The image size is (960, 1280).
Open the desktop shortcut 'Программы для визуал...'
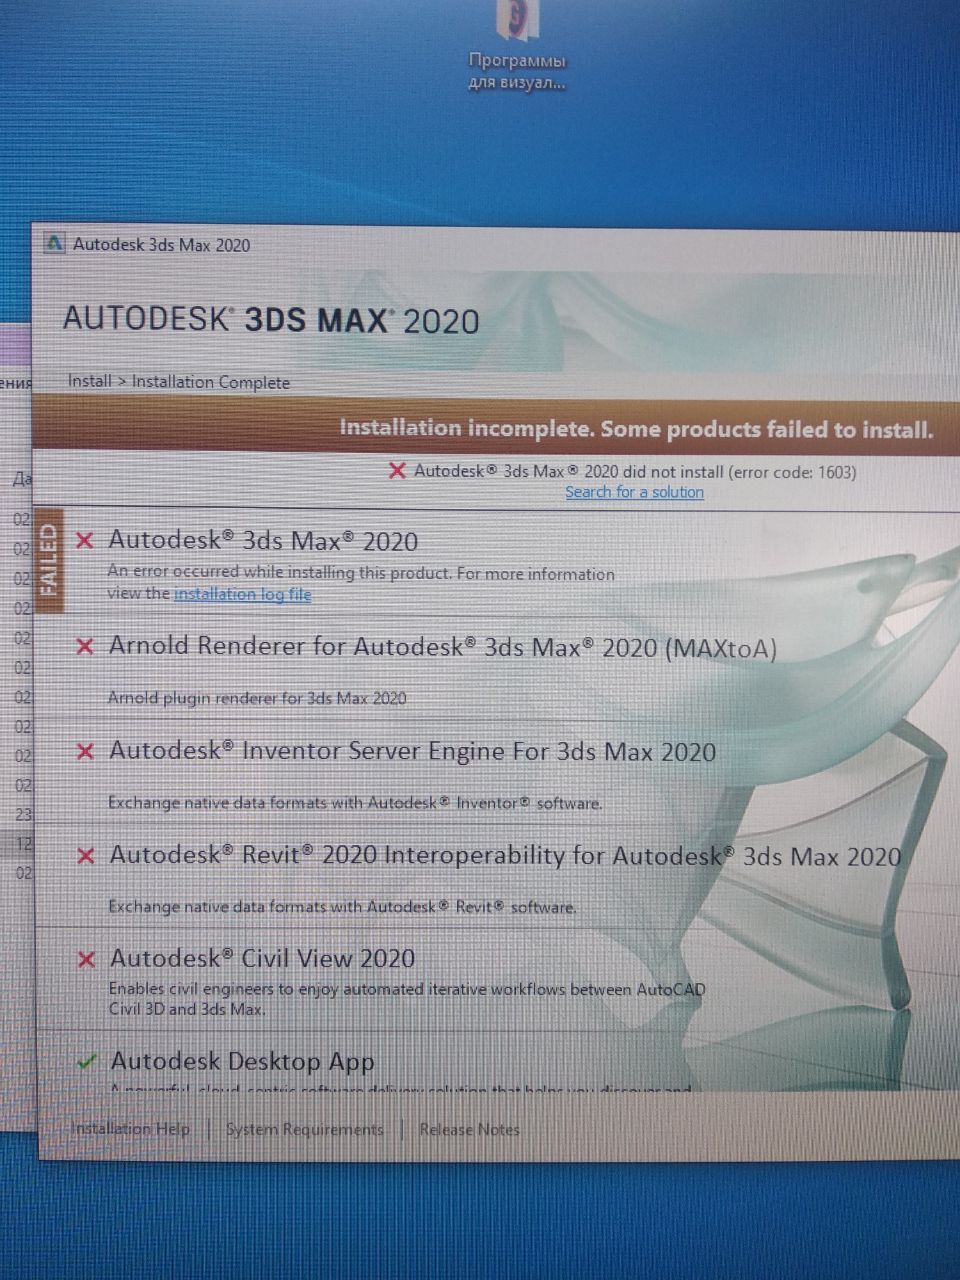[x=517, y=47]
